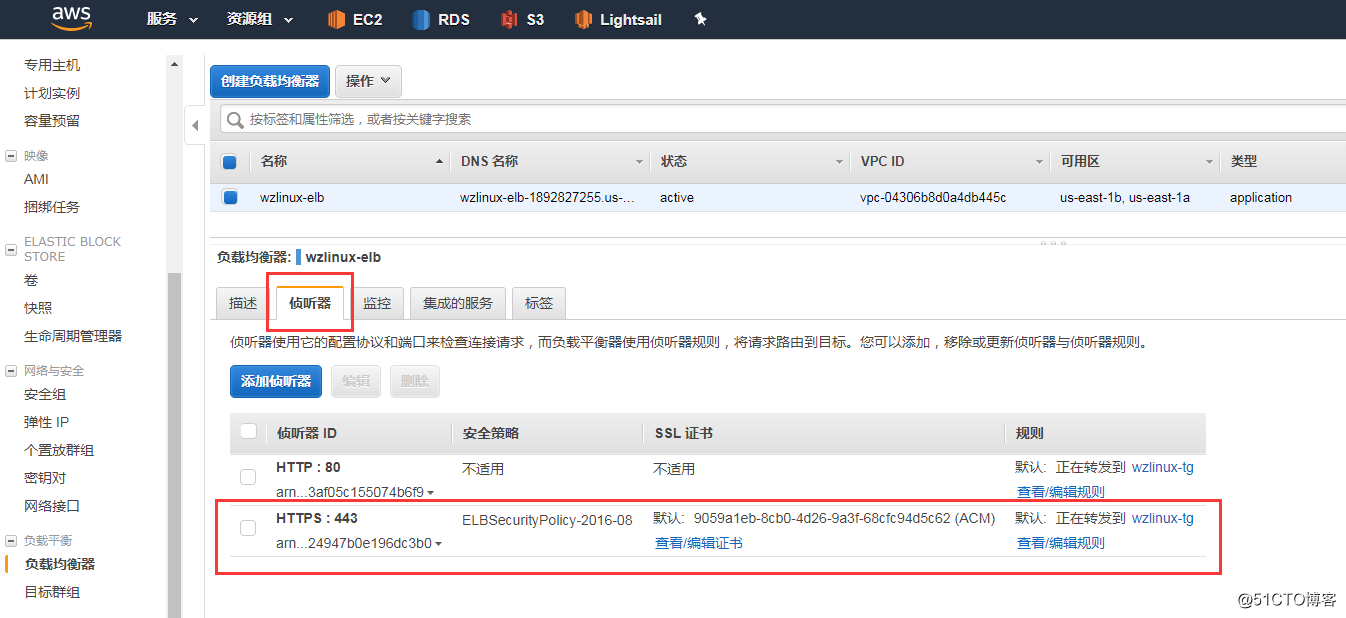Open 查看/编辑规则 for HTTP:80 listener

[x=1061, y=492]
